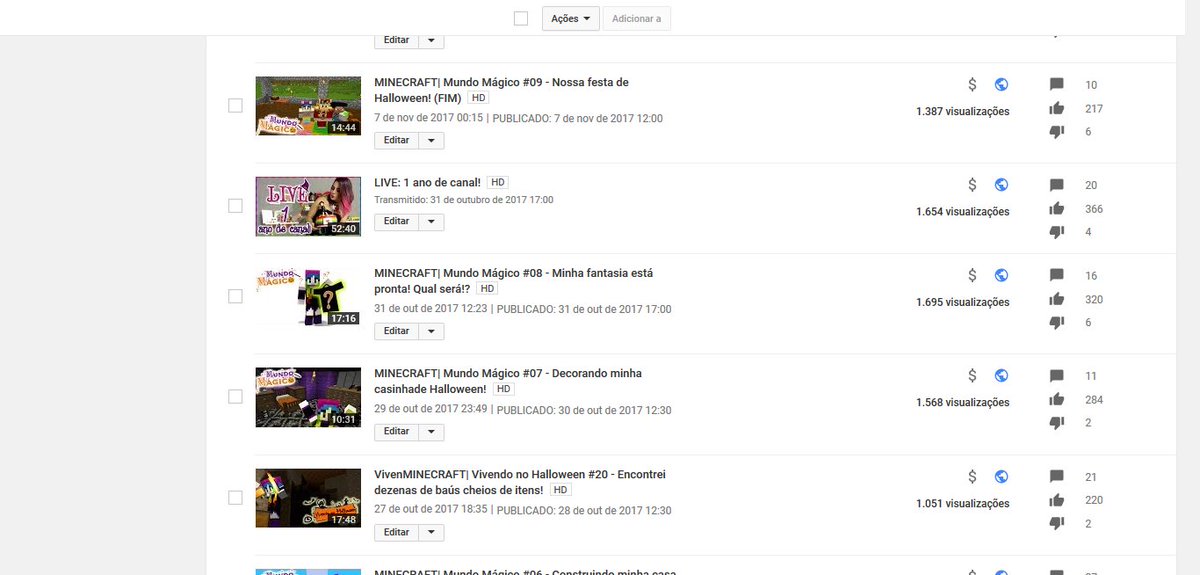Image resolution: width=1200 pixels, height=575 pixels.
Task: Click 1.568 visualizações view count
Action: (962, 402)
